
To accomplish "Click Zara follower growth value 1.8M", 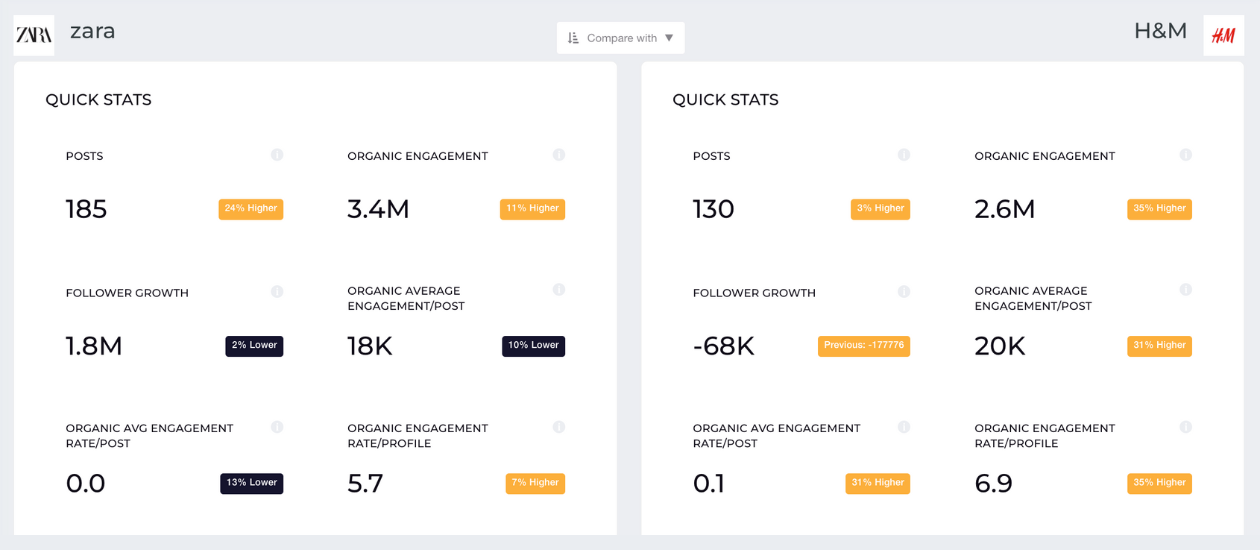I will (x=94, y=346).
